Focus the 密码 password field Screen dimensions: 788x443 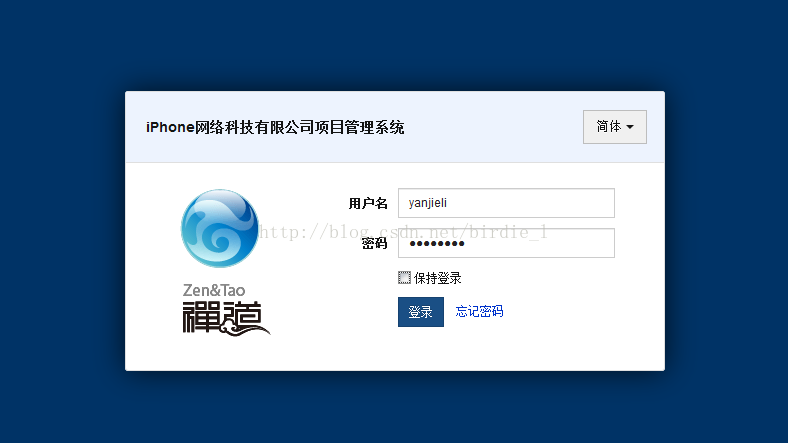coord(506,243)
